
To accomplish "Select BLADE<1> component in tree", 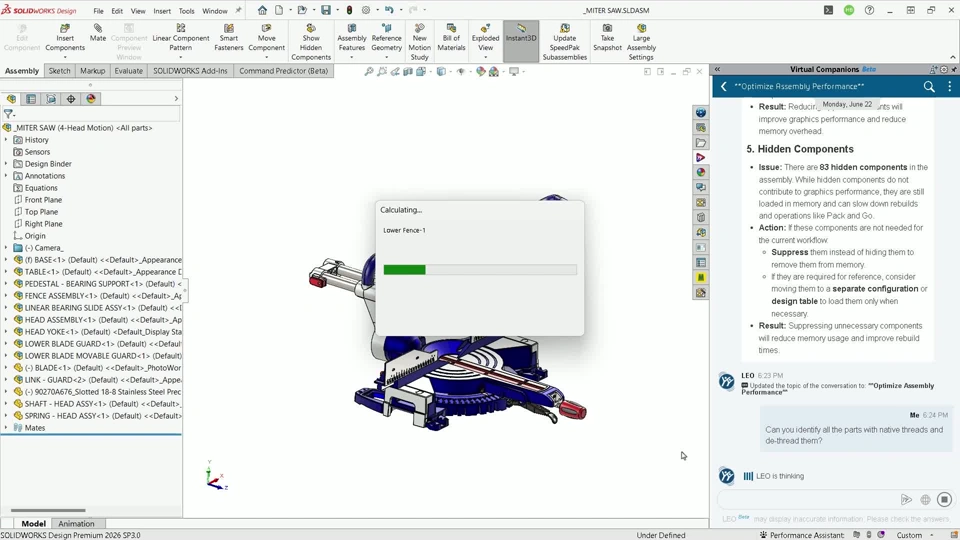I will [97, 367].
